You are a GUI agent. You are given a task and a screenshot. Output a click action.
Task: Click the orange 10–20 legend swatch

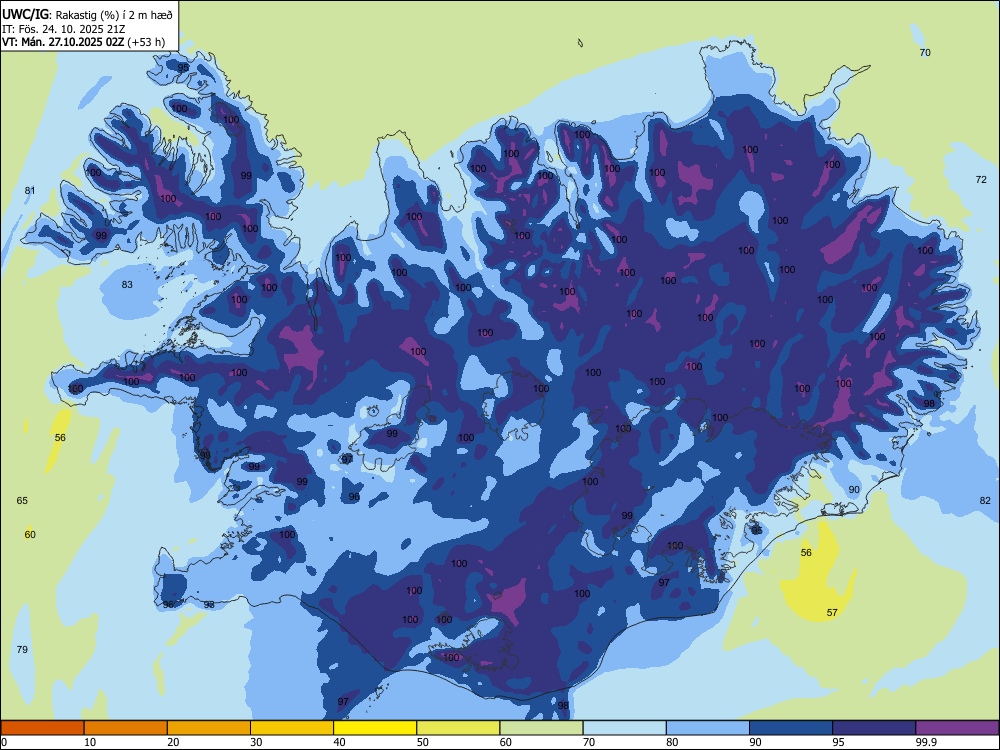(126, 728)
